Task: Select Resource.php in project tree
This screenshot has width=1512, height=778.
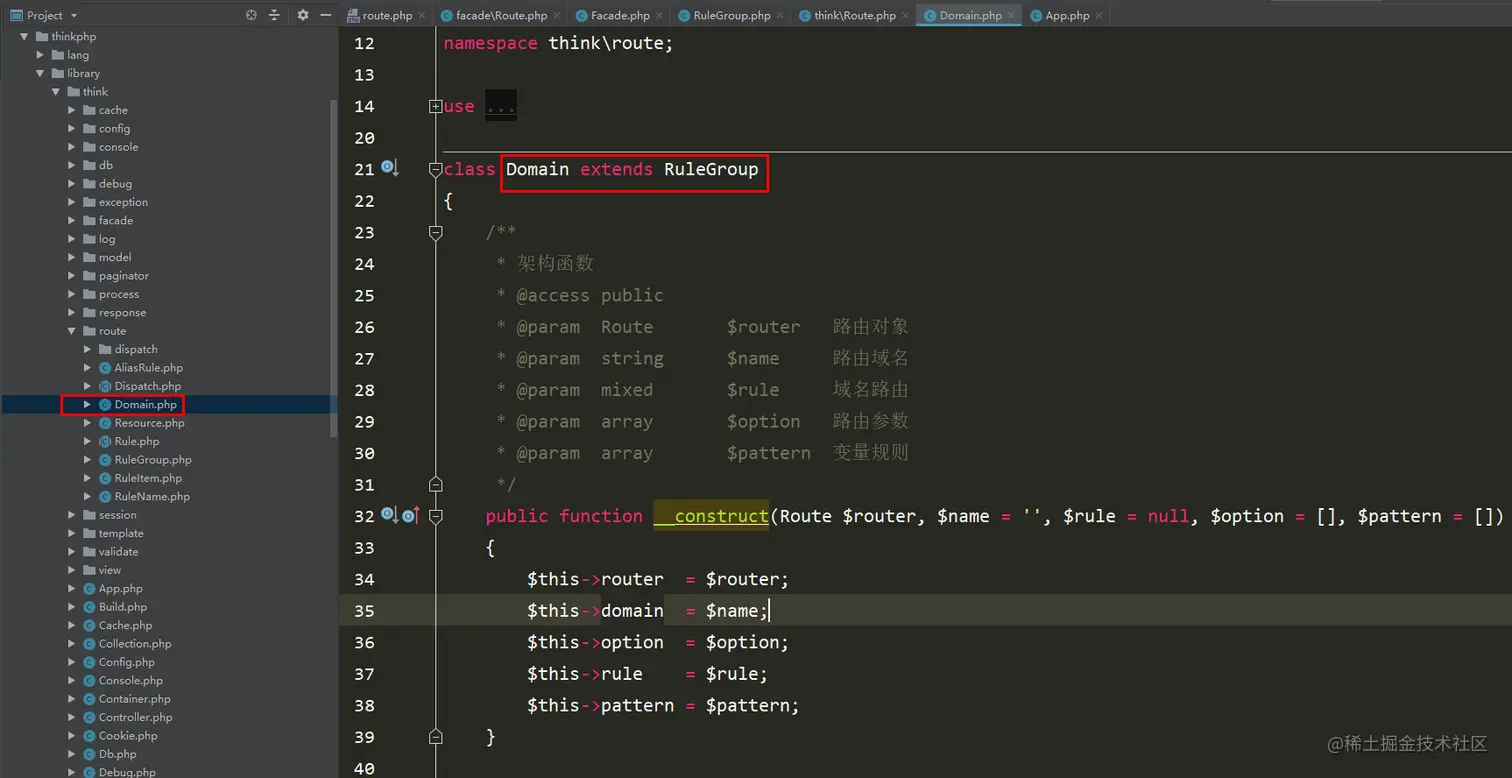Action: (x=149, y=423)
